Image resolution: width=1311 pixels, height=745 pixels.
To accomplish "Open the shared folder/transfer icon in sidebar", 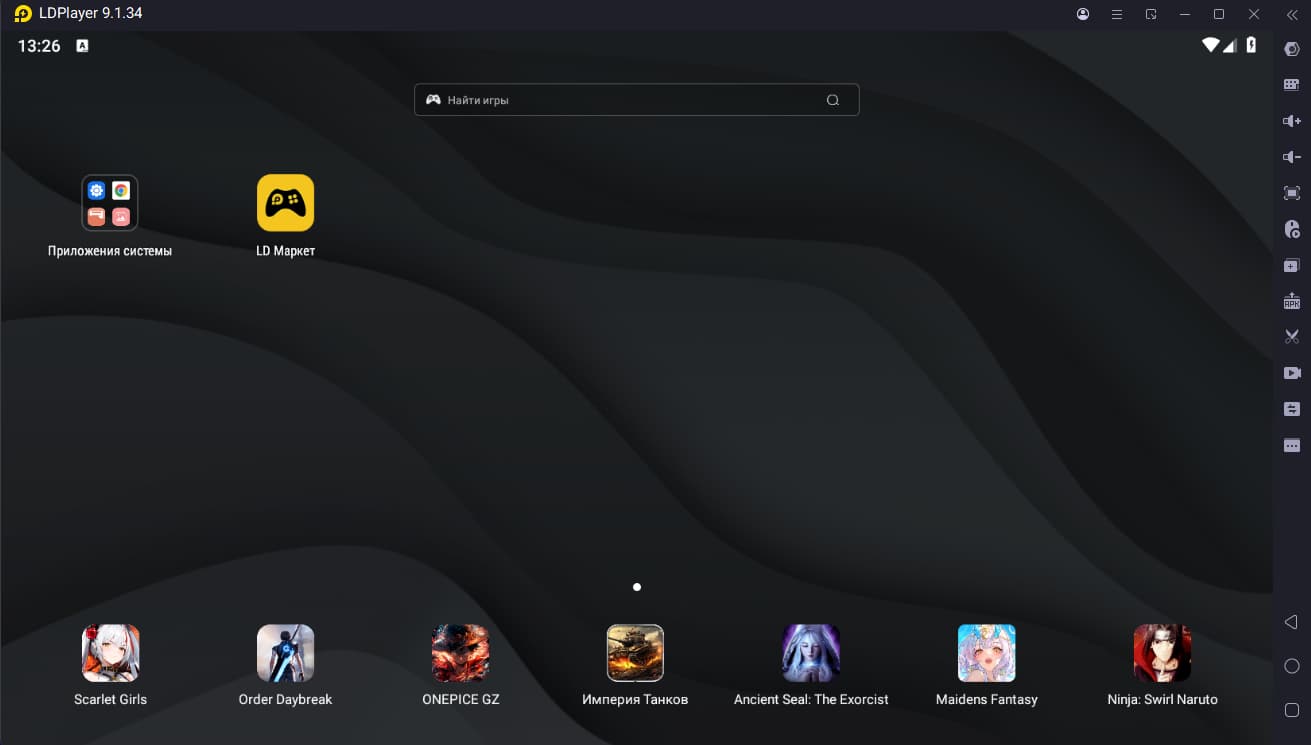I will pyautogui.click(x=1292, y=409).
